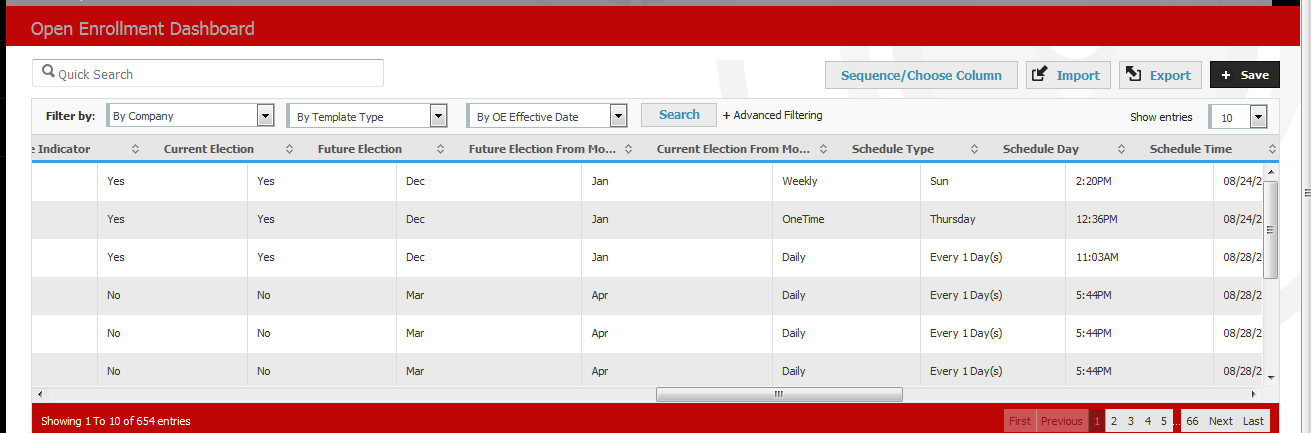Sort by Schedule Type column arrows

coord(974,149)
